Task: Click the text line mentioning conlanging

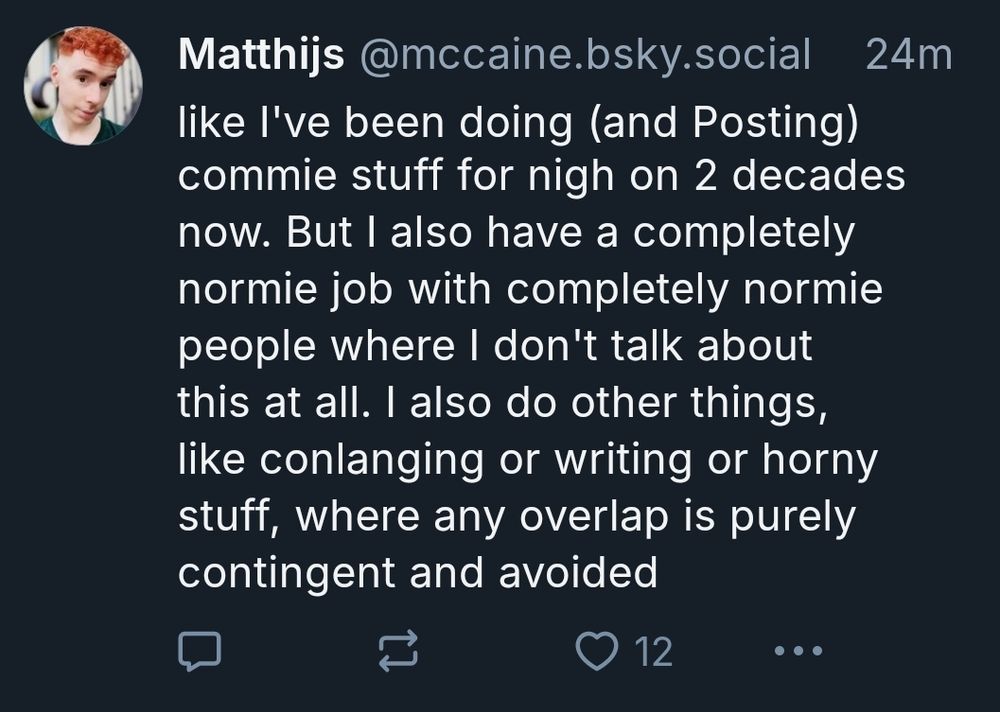Action: point(527,460)
